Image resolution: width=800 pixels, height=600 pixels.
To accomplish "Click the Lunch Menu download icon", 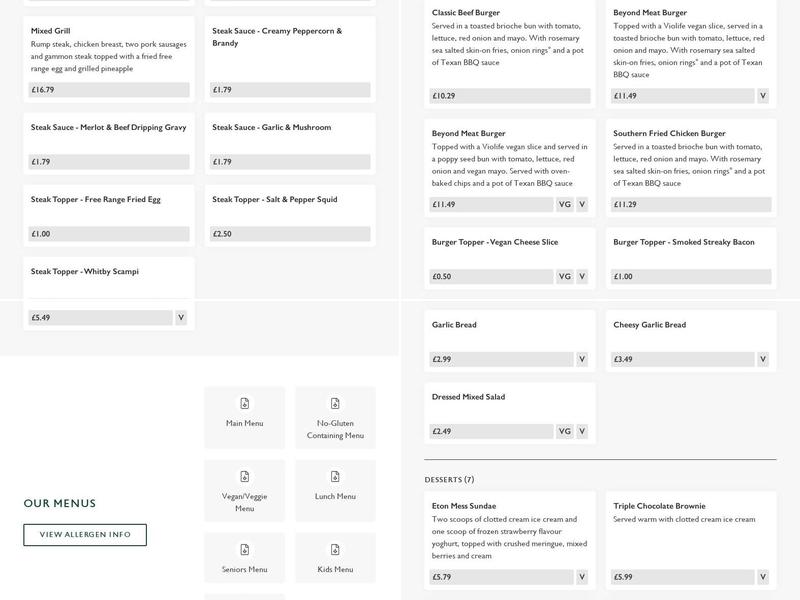I will (335, 476).
